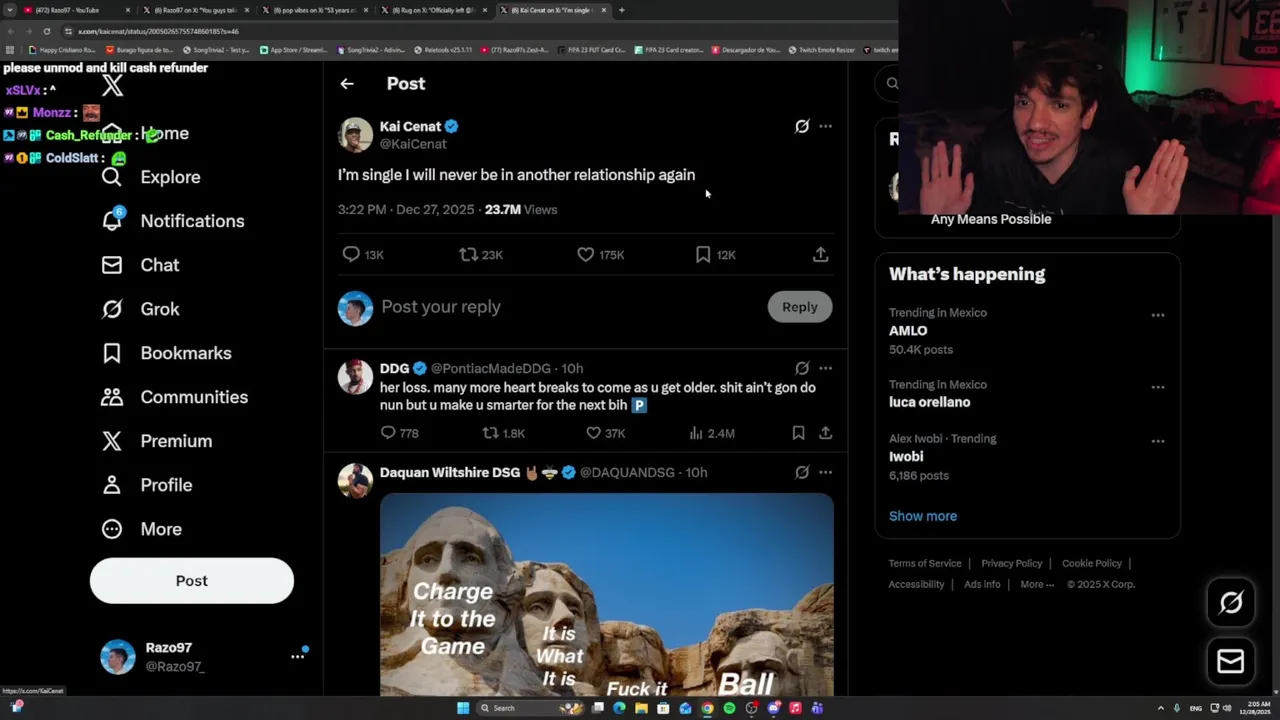Open Privacy Policy link
Screen dimensions: 1280x720
click(1011, 563)
